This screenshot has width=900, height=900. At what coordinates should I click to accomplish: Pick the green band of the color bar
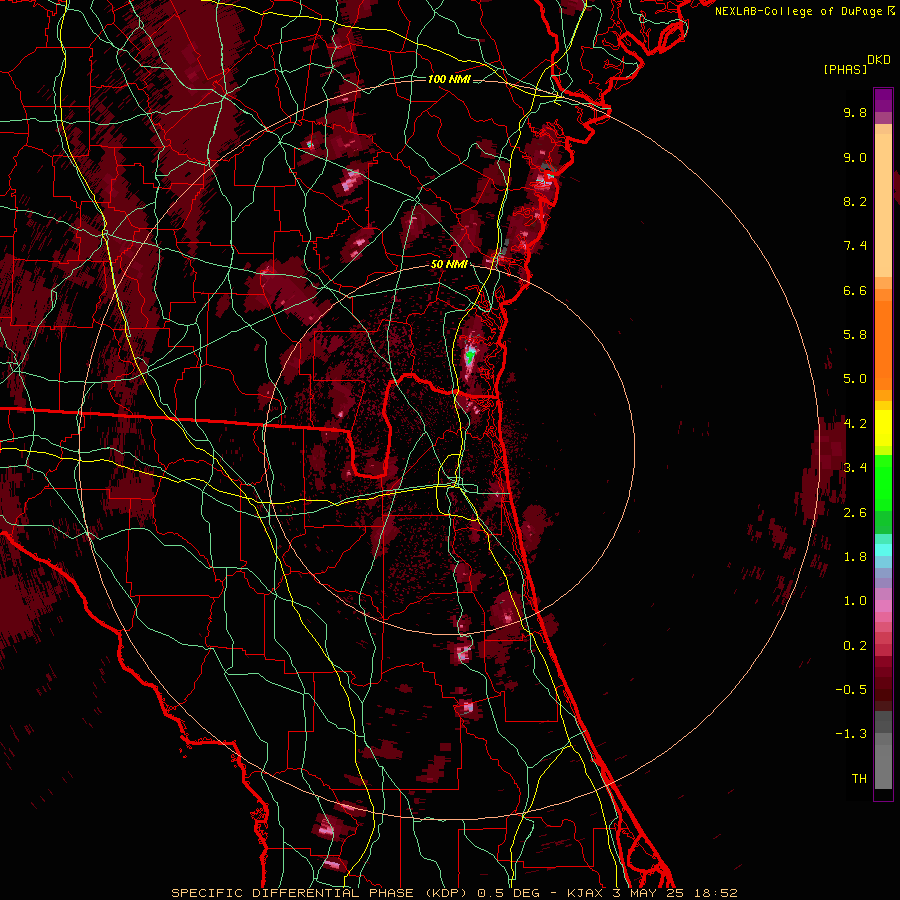883,482
